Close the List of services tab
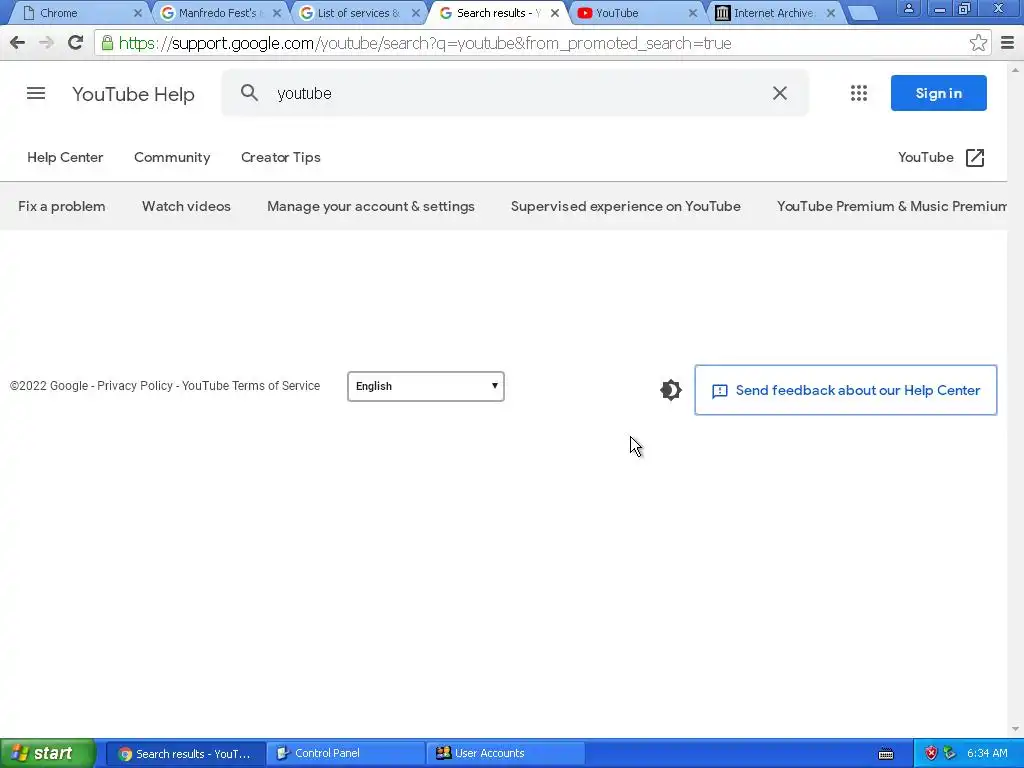 tap(416, 13)
